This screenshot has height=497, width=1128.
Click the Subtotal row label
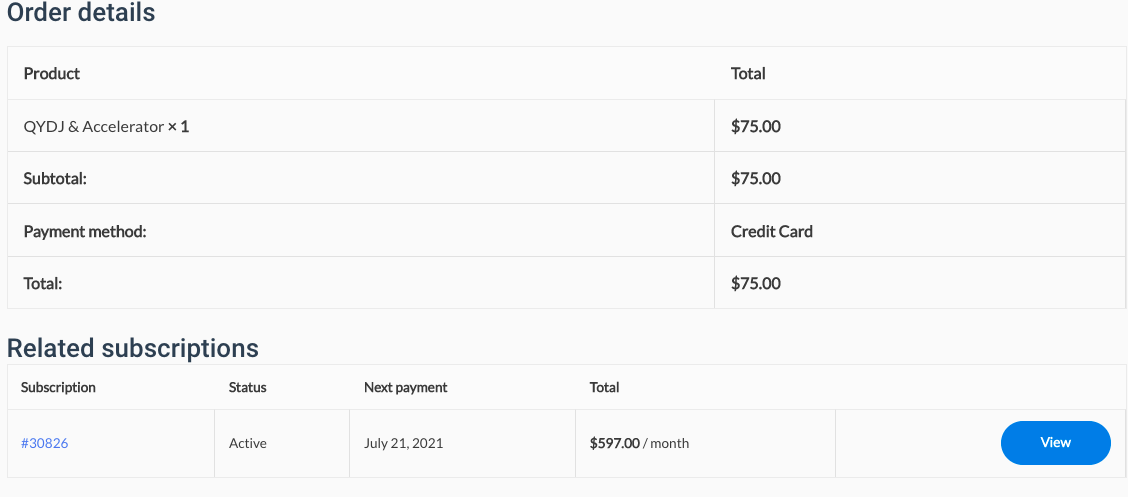[55, 179]
